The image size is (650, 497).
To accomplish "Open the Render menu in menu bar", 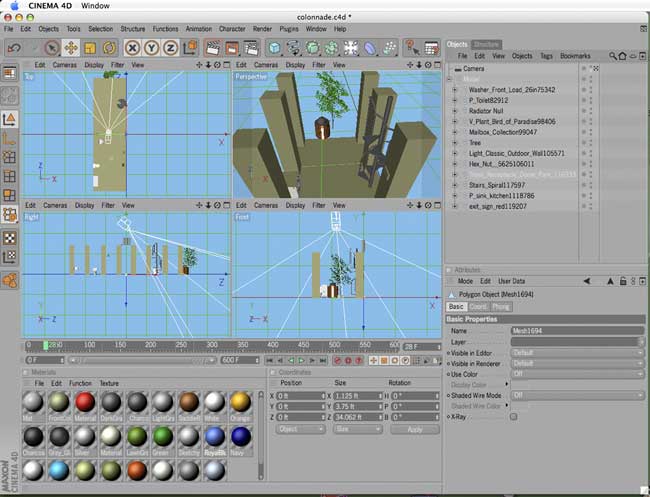I will point(264,29).
